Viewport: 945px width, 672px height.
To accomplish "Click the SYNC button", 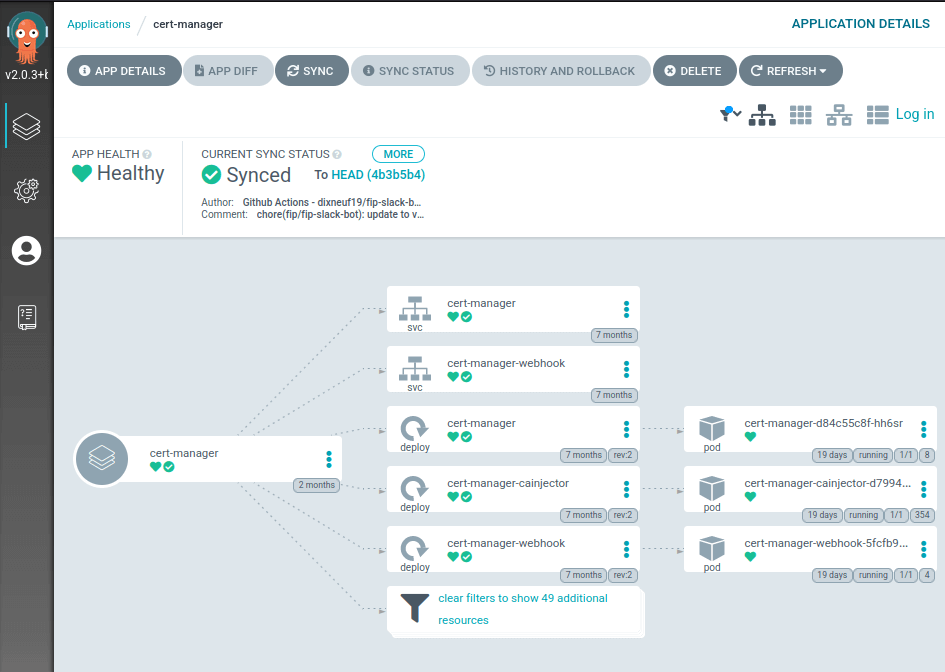I will tap(311, 71).
